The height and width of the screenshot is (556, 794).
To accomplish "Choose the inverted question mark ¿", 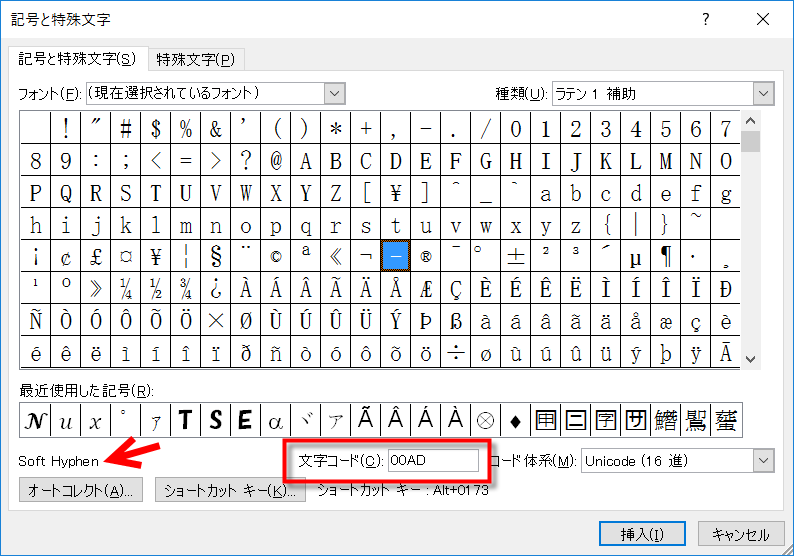I will tap(215, 289).
